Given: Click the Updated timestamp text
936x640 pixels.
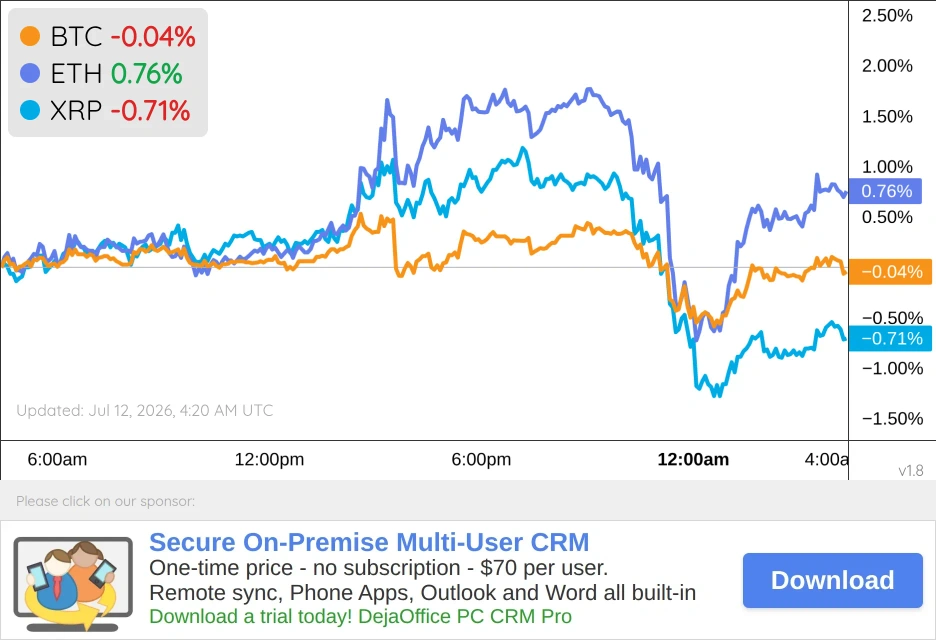Looking at the screenshot, I should pyautogui.click(x=144, y=410).
